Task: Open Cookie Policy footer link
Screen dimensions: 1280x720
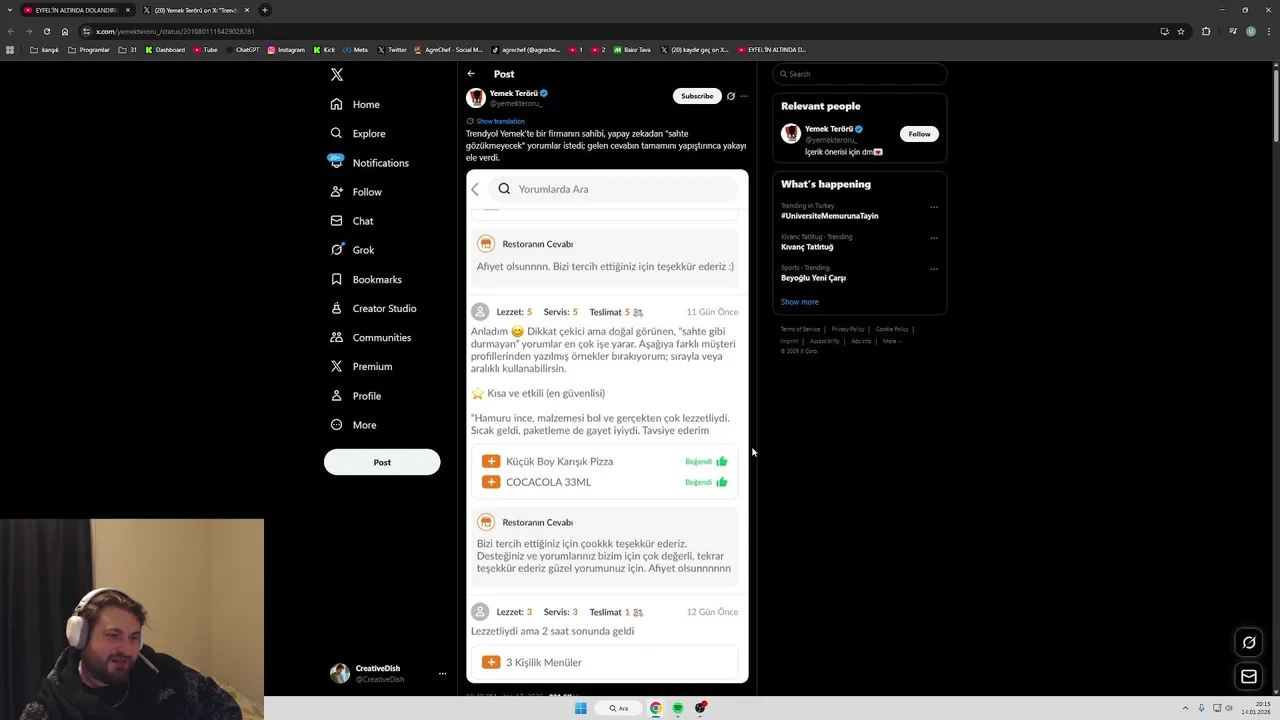Action: [892, 329]
